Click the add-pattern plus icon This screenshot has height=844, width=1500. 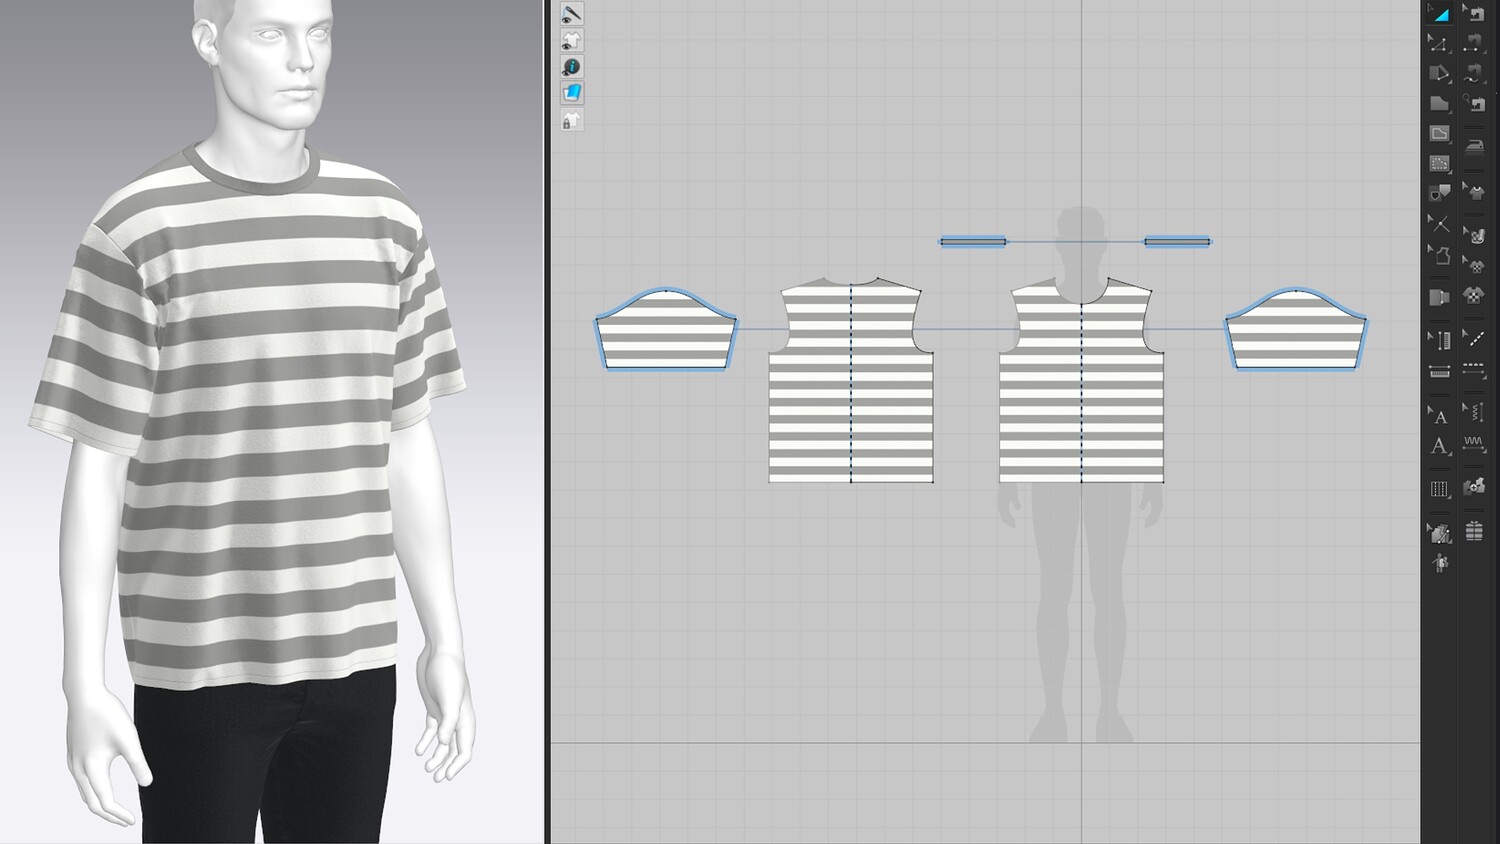point(1474,487)
